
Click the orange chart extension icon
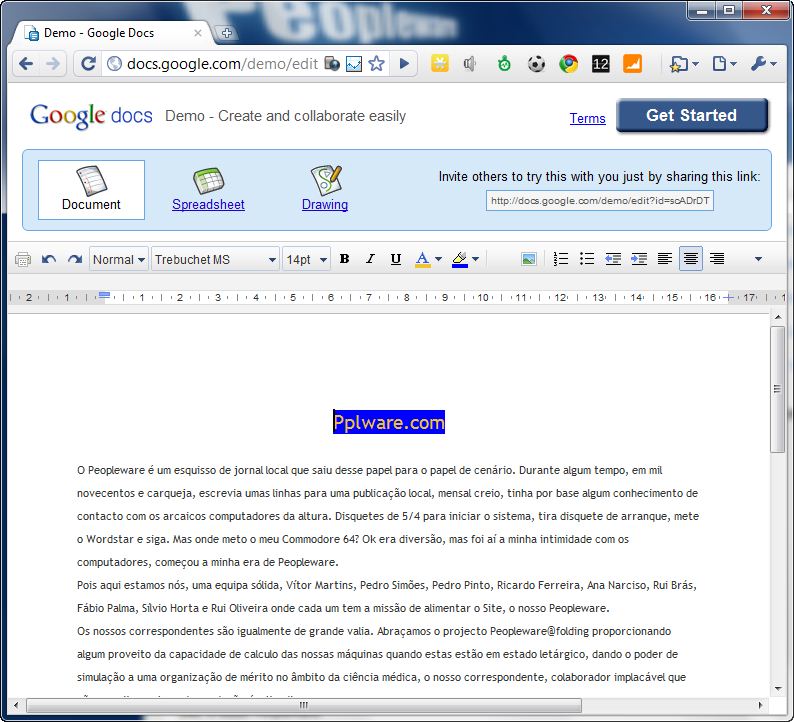coord(632,64)
